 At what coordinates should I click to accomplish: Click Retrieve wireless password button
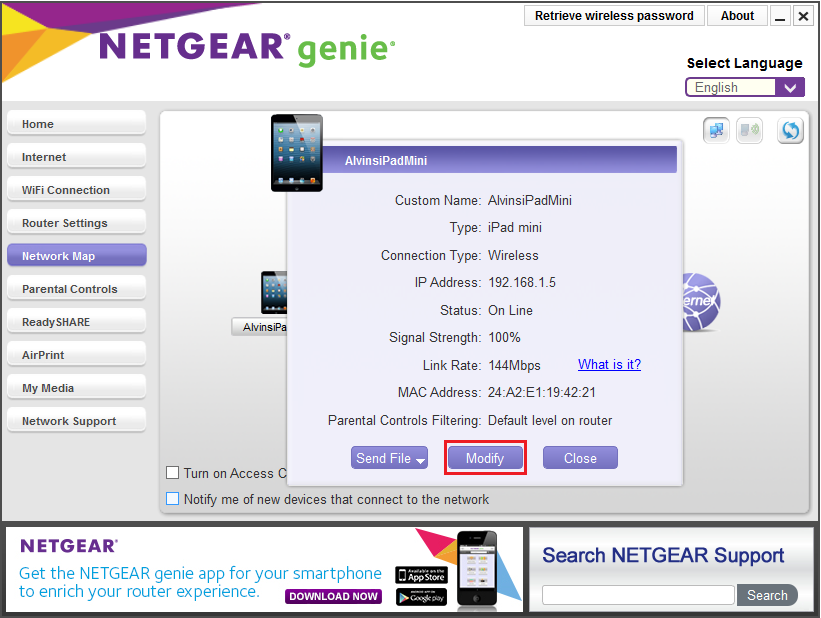pyautogui.click(x=614, y=16)
